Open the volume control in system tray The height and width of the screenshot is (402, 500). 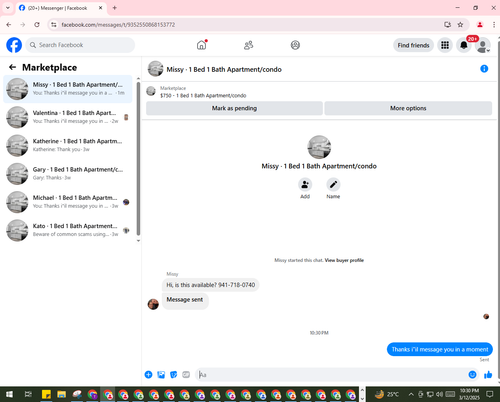[x=439, y=395]
